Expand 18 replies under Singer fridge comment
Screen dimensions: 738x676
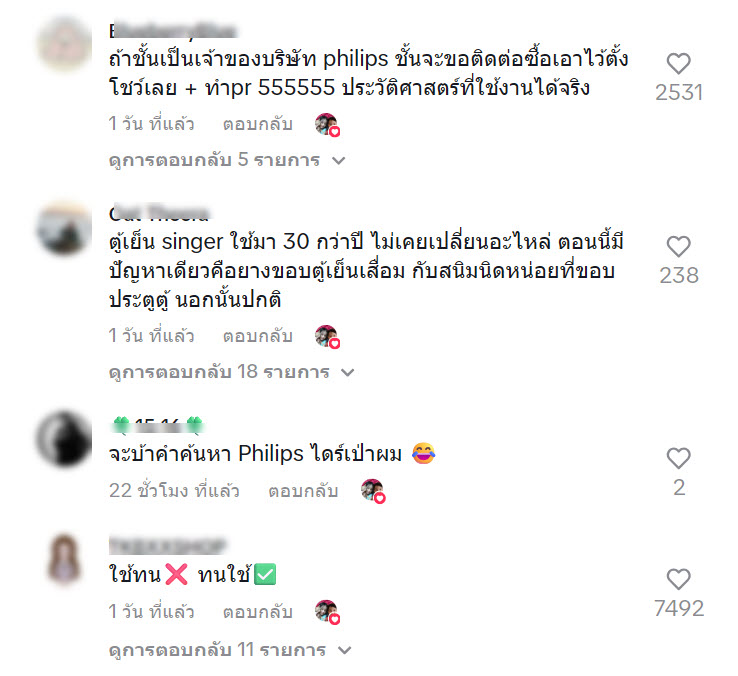coord(231,372)
